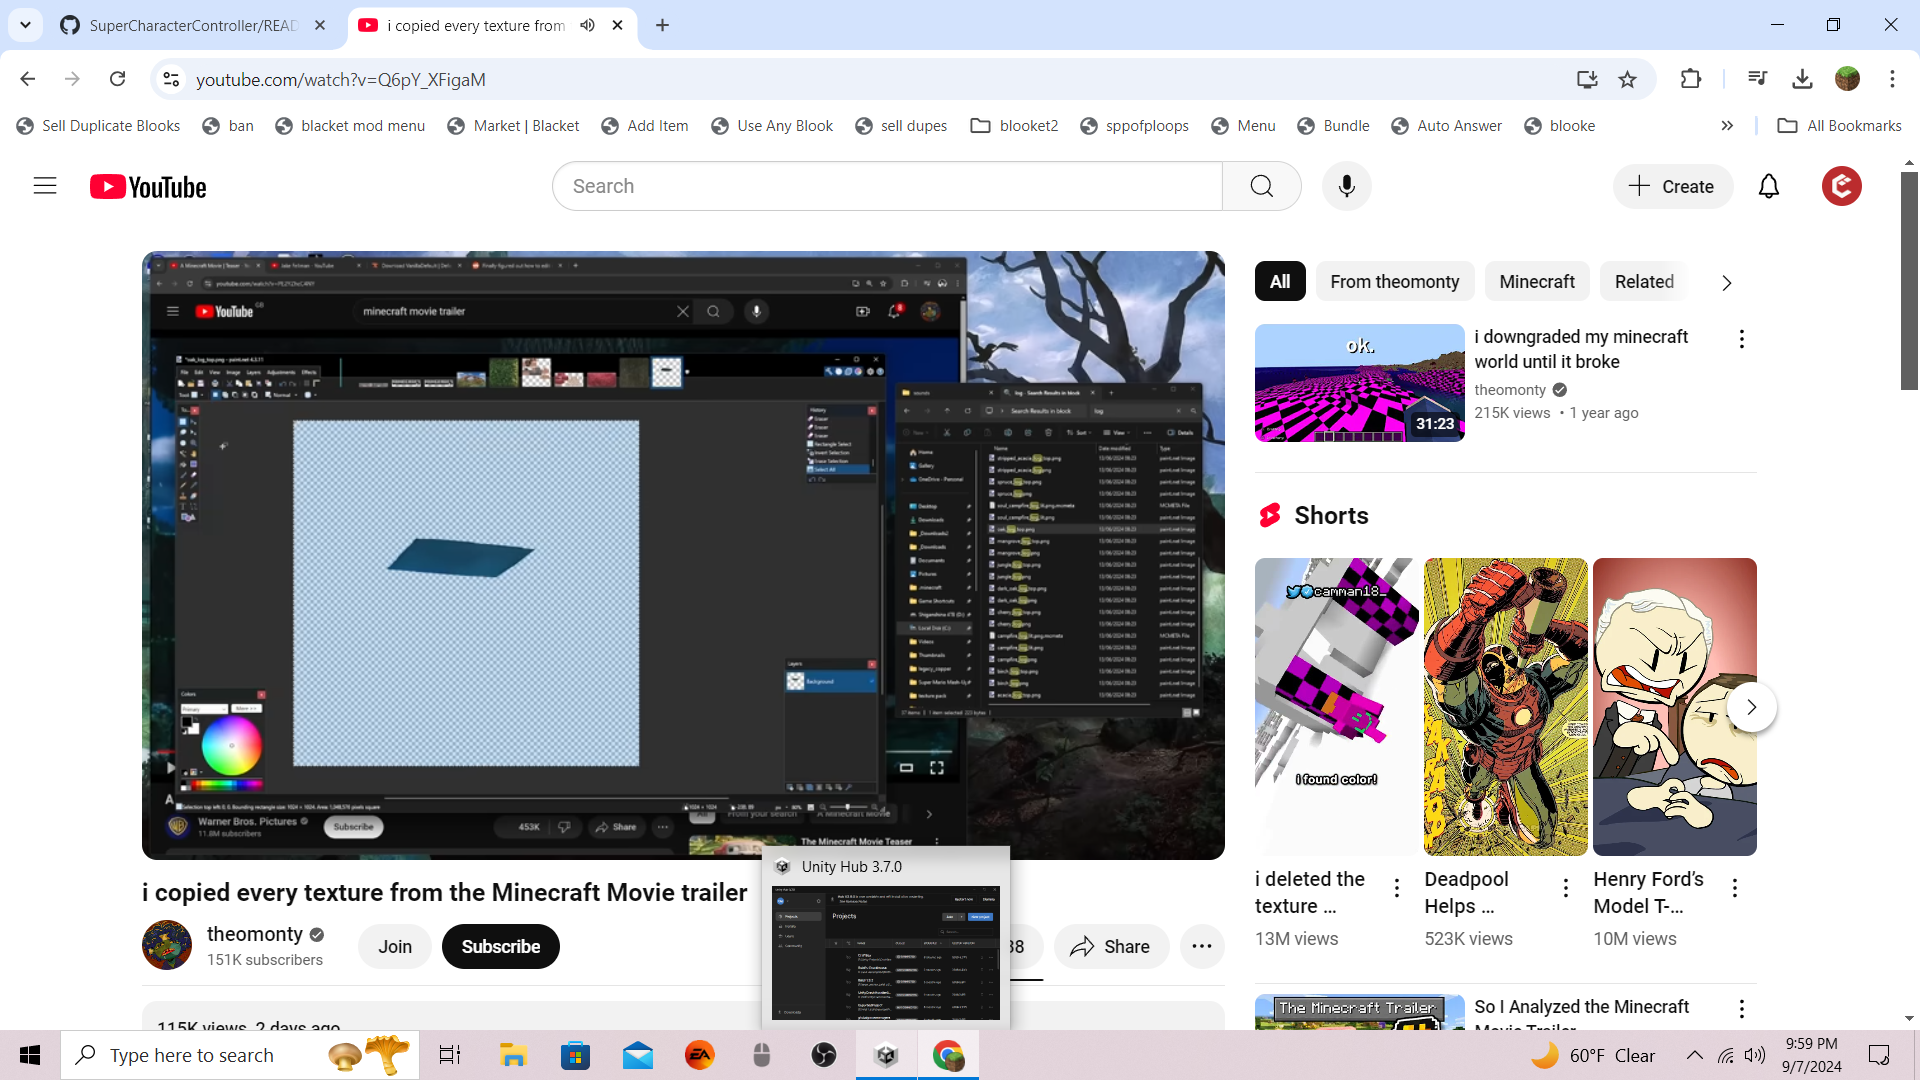Viewport: 1920px width, 1080px height.
Task: Subscribe to theomonty channel
Action: coord(500,946)
